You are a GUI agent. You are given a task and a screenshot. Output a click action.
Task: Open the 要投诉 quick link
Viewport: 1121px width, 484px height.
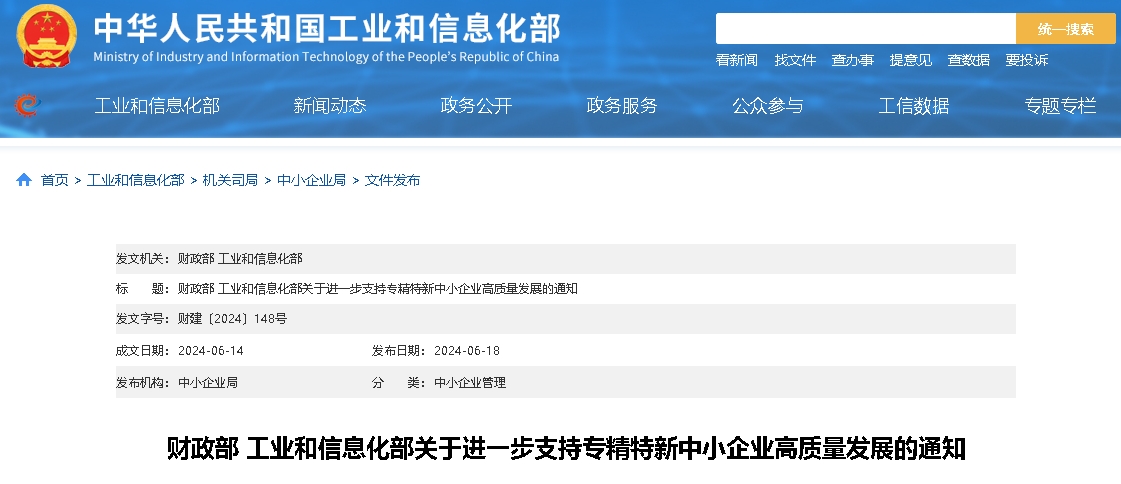coord(1027,60)
